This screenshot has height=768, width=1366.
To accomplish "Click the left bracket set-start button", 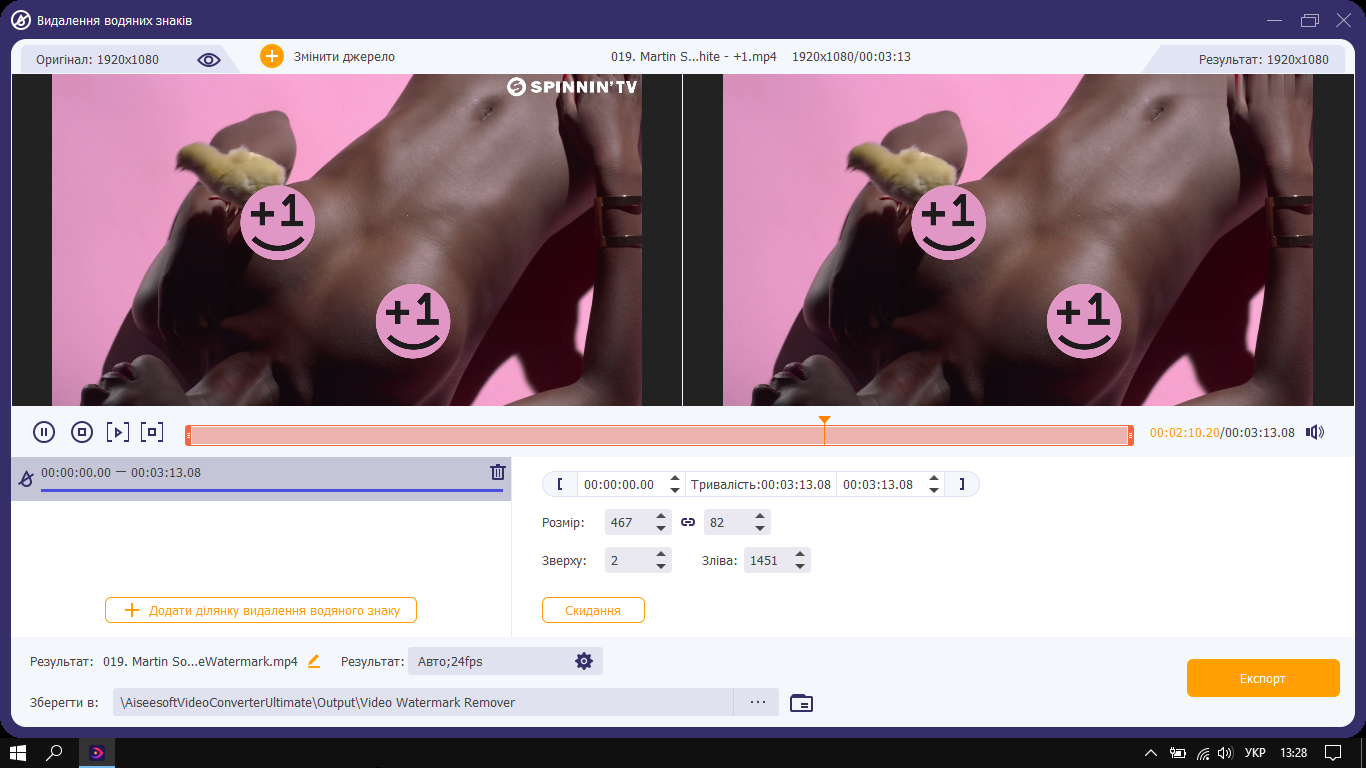I will point(560,484).
